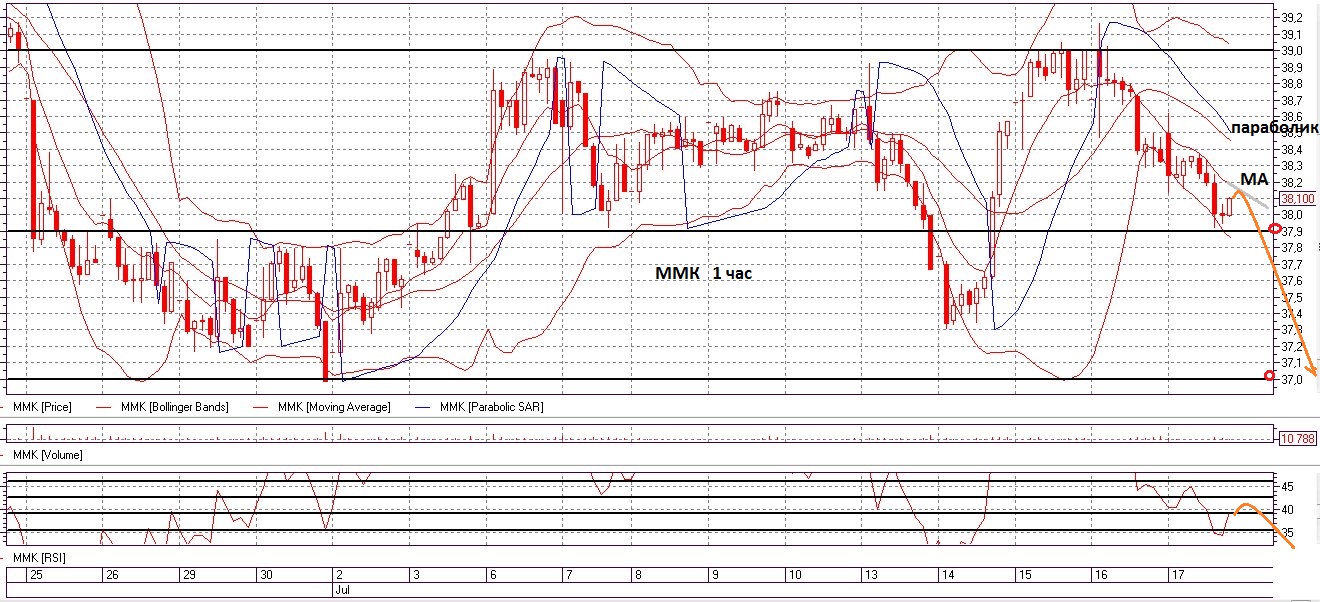Screen dimensions: 1320x602
Task: Click the 38,4 price axis label
Action: pyautogui.click(x=1292, y=149)
